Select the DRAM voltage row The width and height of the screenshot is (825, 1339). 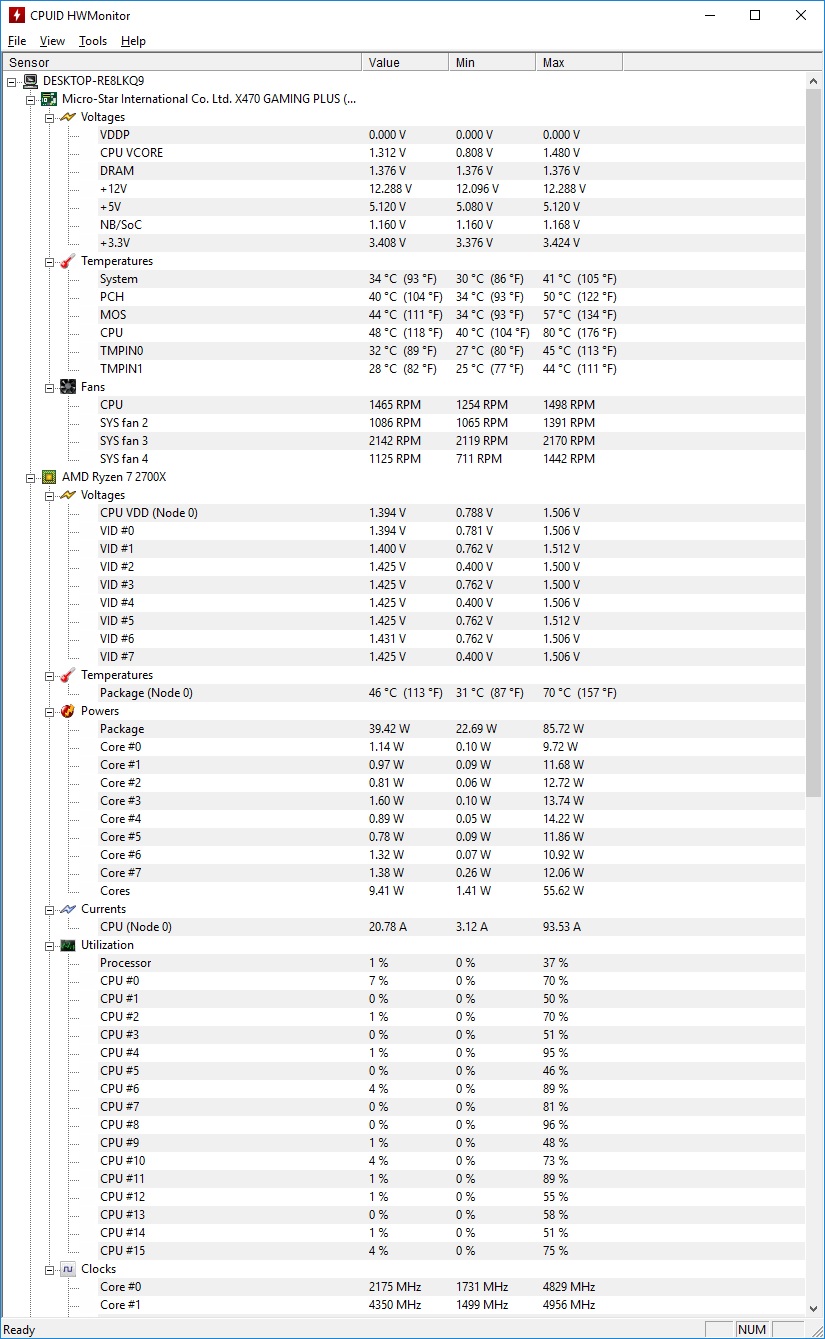pos(403,171)
